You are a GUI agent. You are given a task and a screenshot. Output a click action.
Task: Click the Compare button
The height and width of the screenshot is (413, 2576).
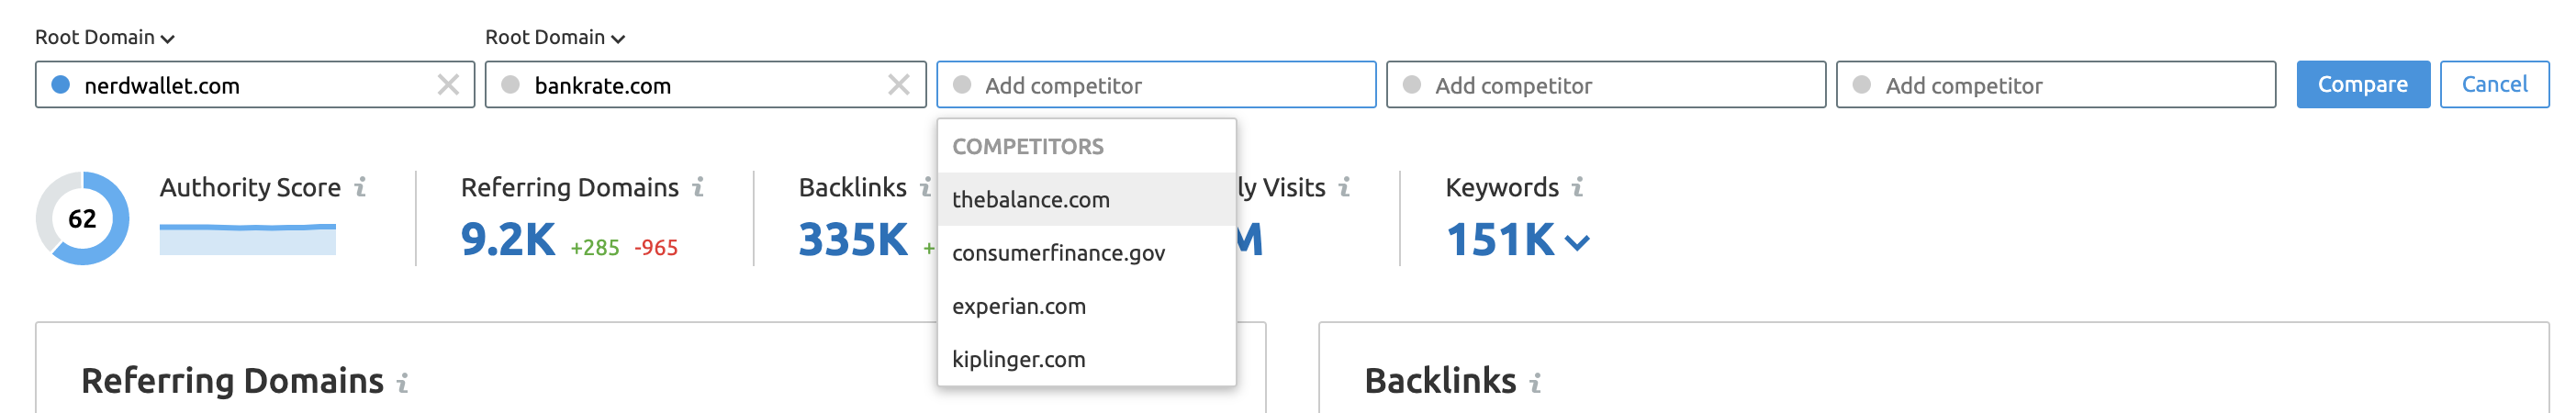2363,85
